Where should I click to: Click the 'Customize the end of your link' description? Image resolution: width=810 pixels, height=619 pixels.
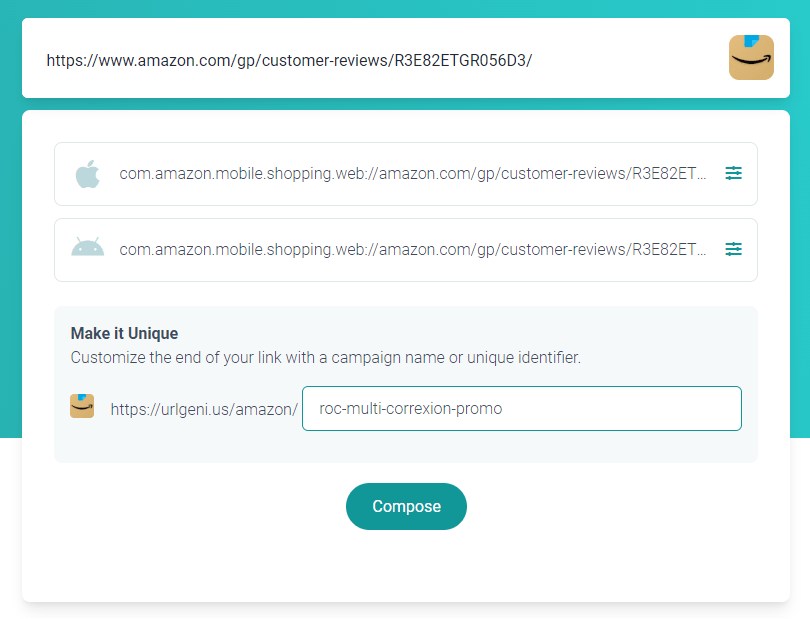click(325, 358)
